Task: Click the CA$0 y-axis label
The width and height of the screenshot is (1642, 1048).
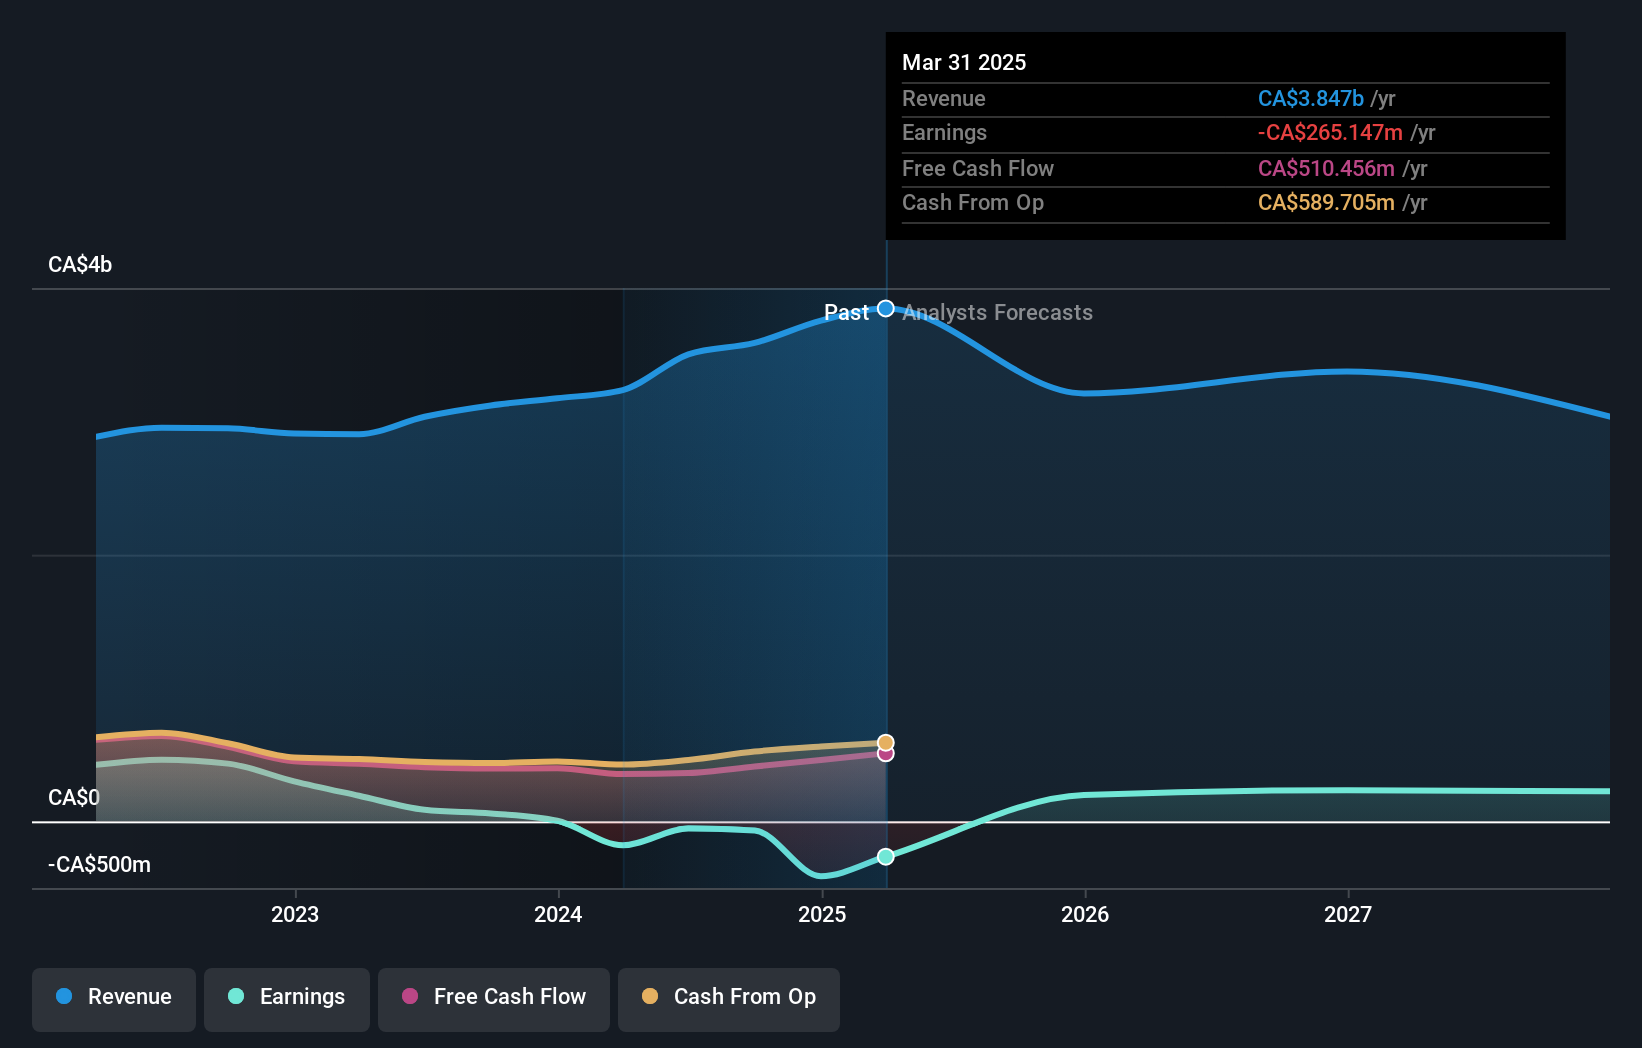Action: [74, 797]
